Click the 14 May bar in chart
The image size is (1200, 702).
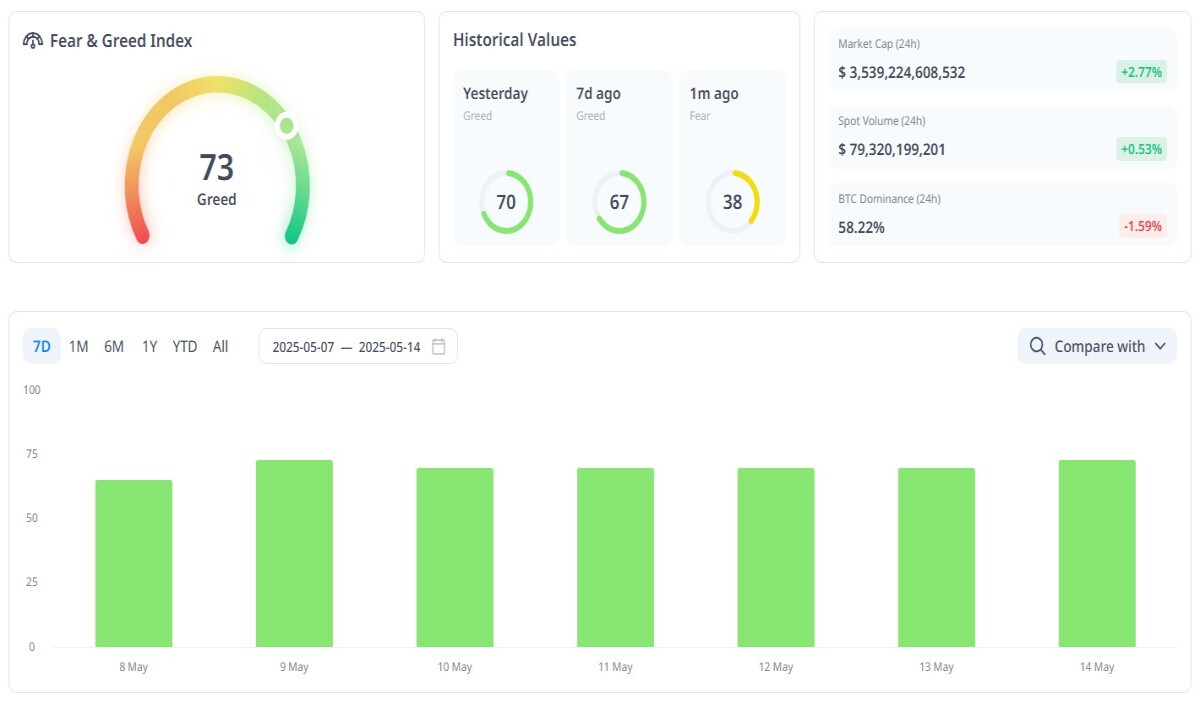coord(1097,553)
